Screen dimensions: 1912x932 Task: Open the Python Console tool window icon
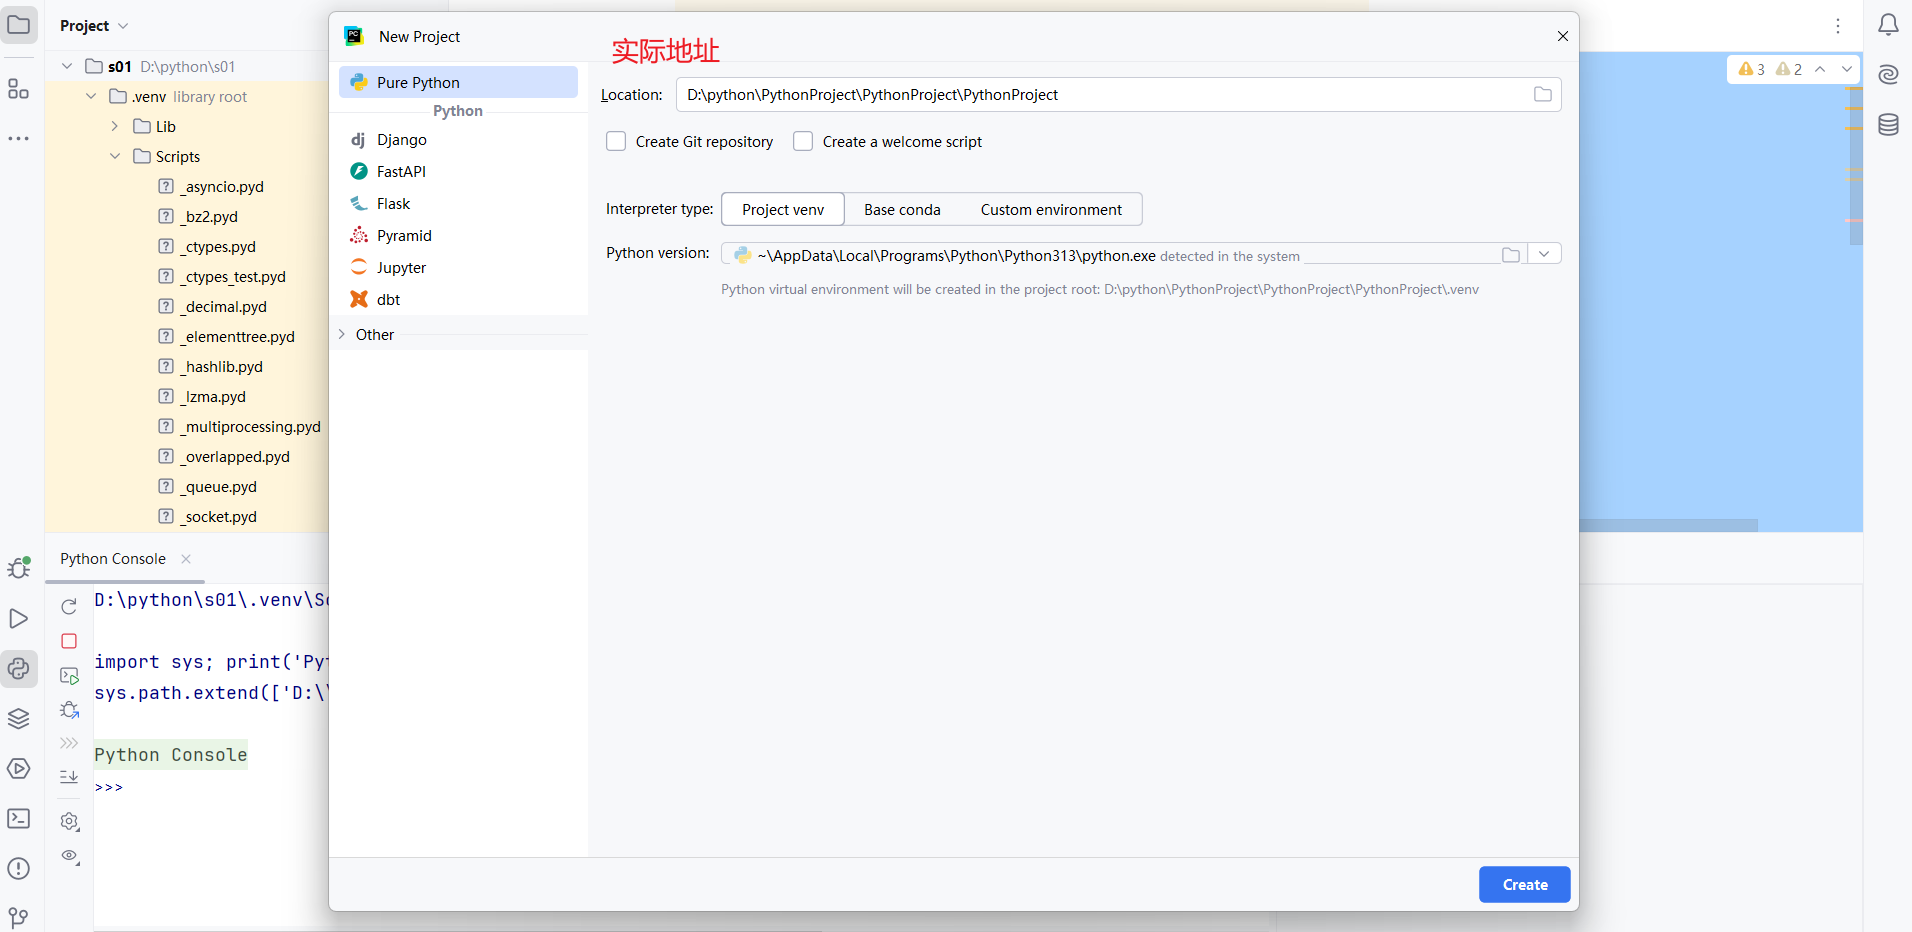tap(19, 668)
